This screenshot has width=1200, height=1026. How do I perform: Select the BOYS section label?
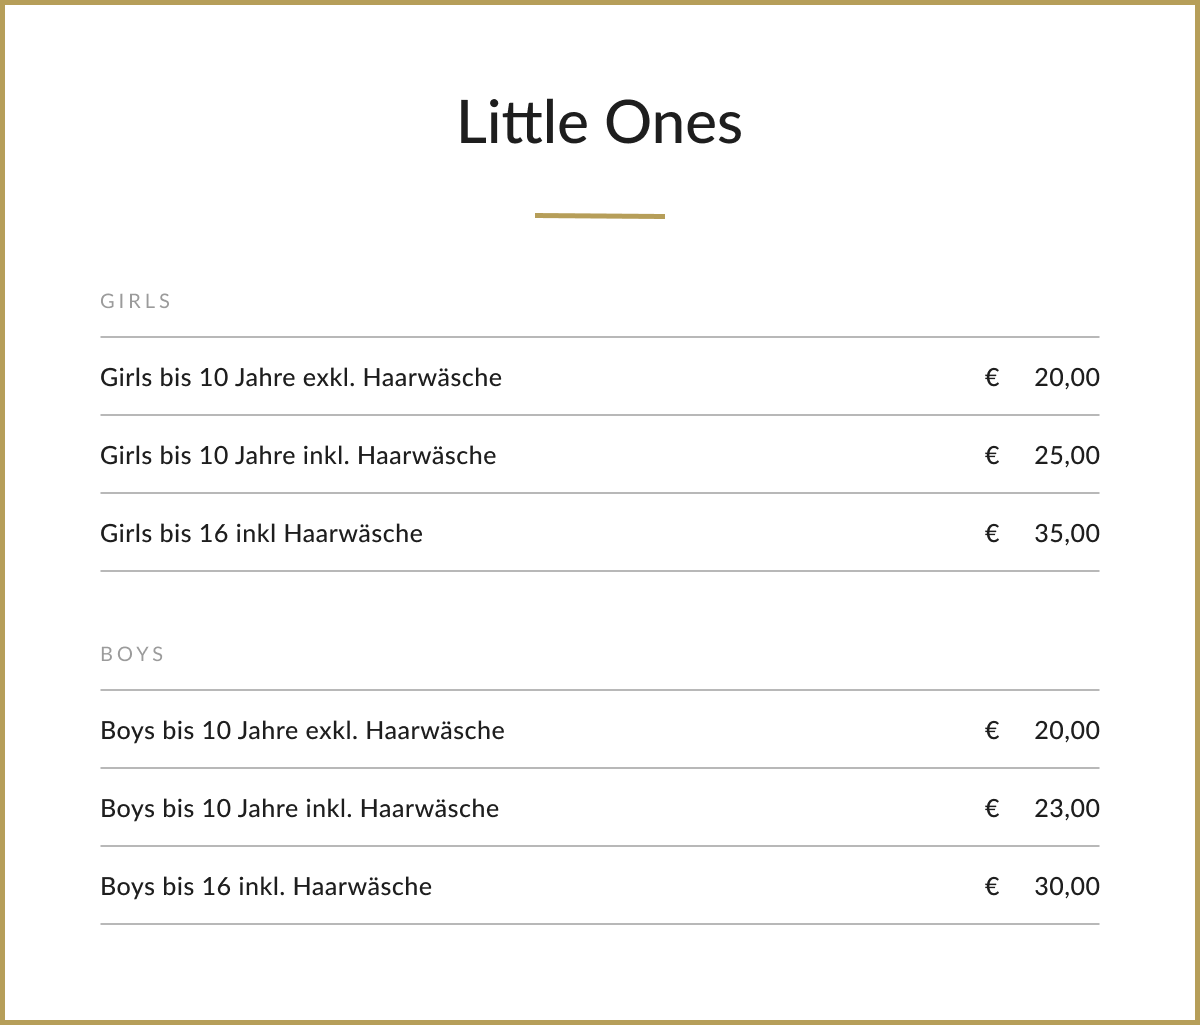[x=132, y=654]
